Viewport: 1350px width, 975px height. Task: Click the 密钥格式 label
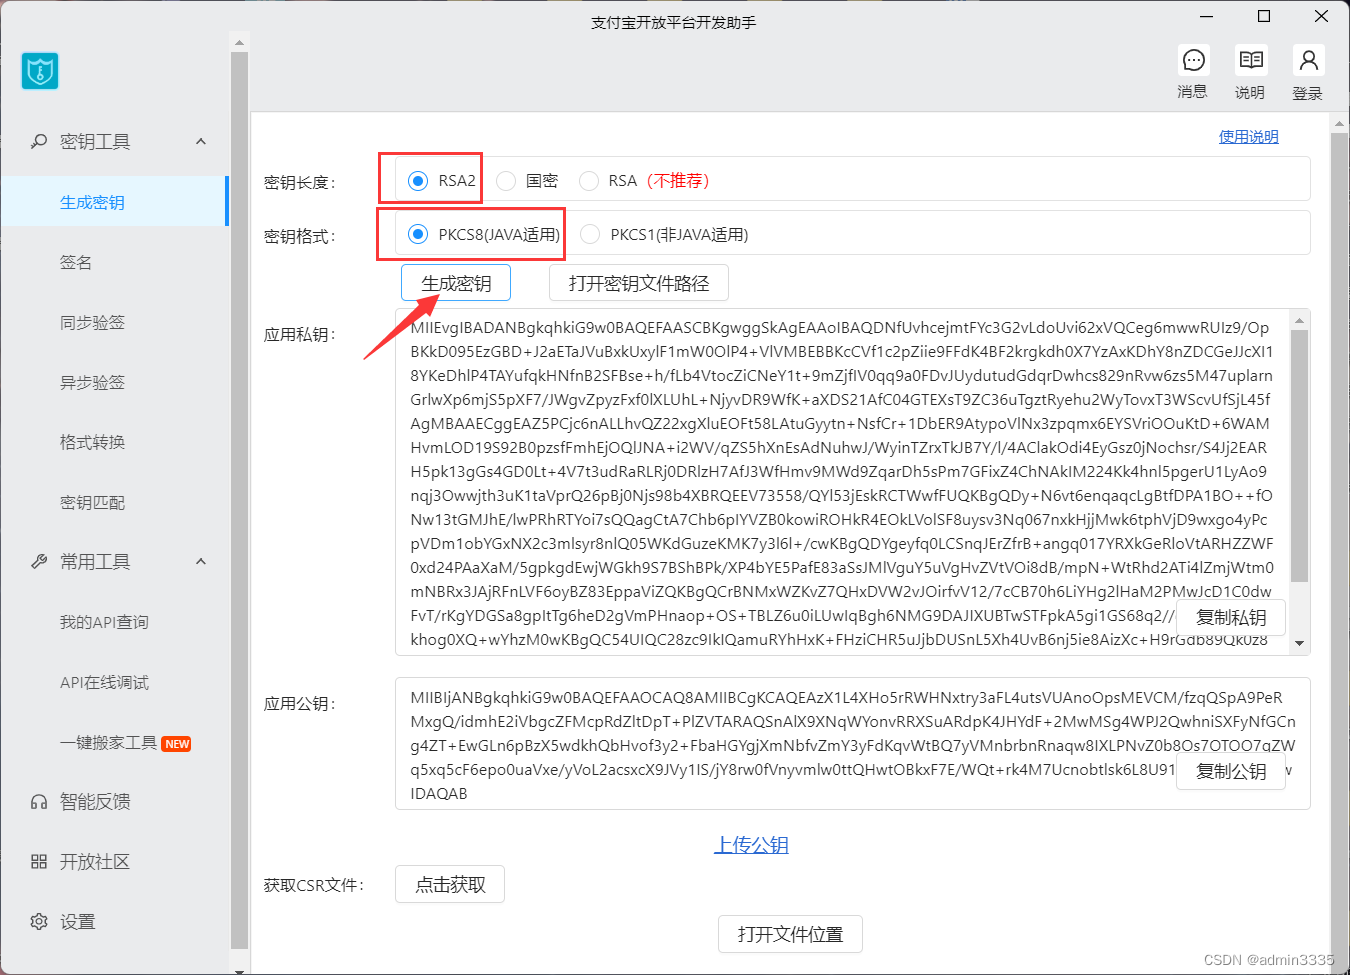(300, 236)
